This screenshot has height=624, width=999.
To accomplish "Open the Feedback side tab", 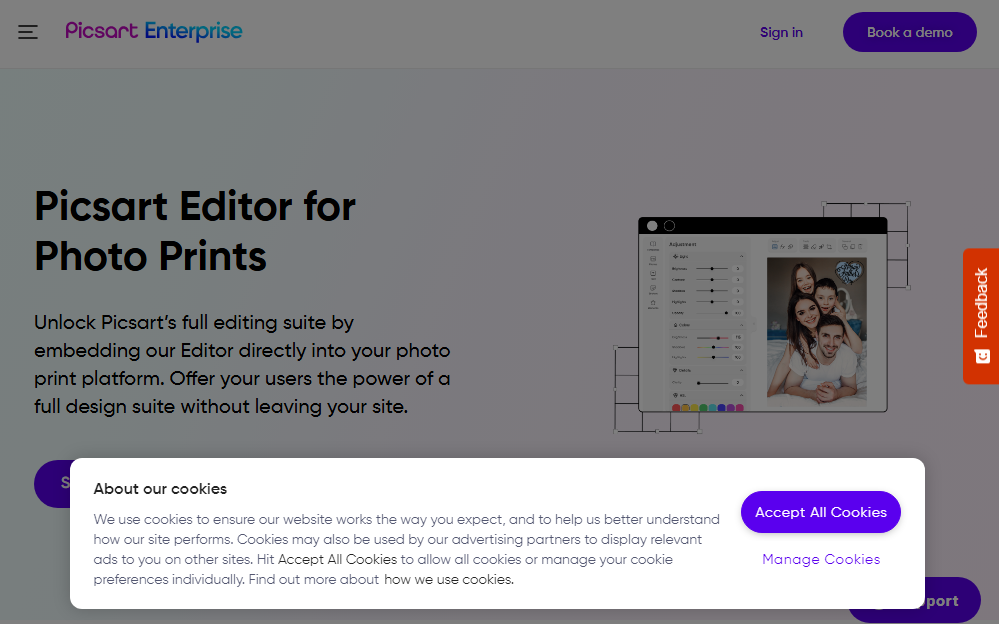I will coord(981,316).
